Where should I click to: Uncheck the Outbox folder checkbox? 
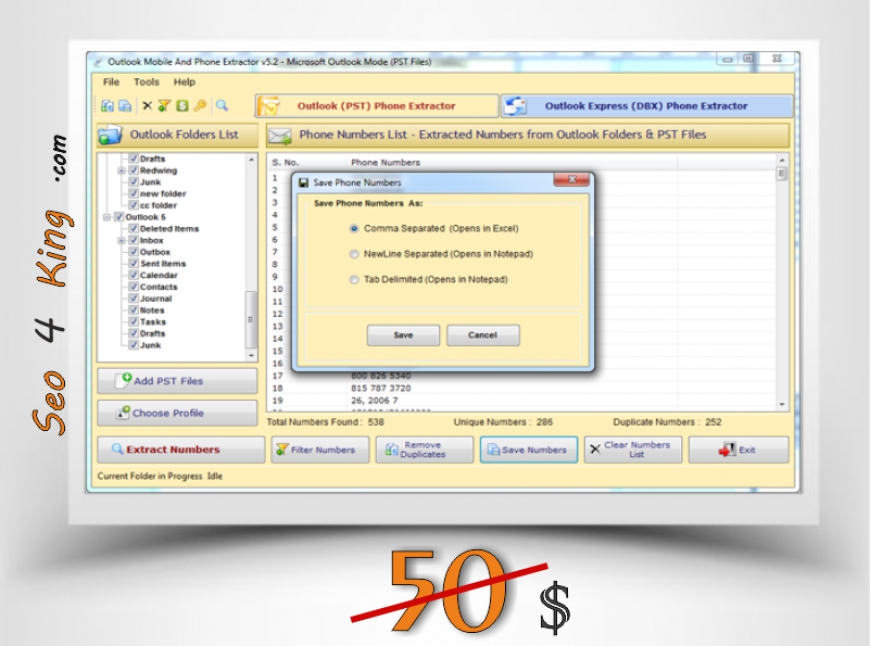click(133, 252)
